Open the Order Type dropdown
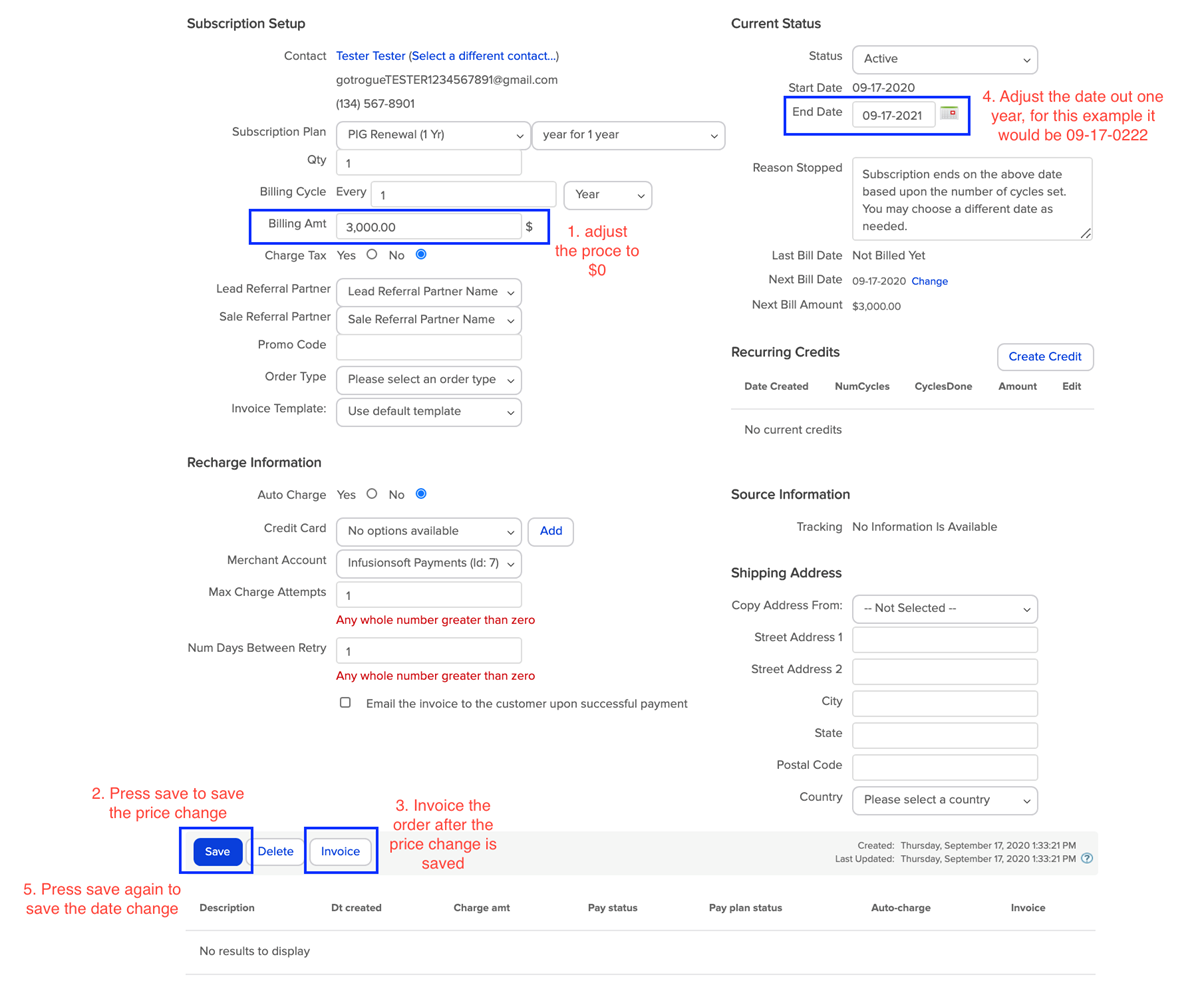The image size is (1200, 989). 429,380
